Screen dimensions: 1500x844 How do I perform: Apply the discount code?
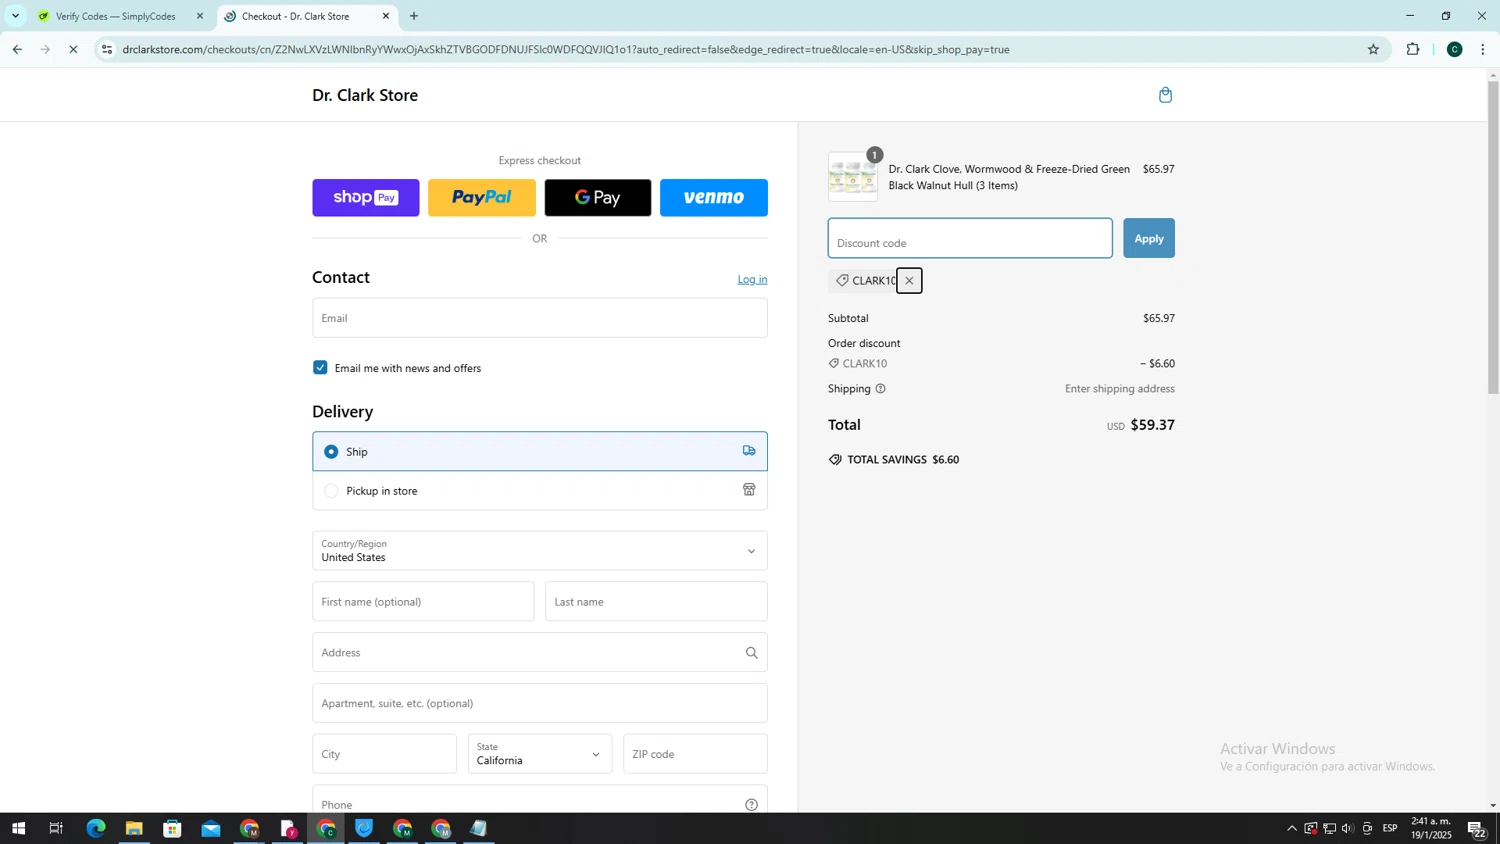pyautogui.click(x=1149, y=238)
